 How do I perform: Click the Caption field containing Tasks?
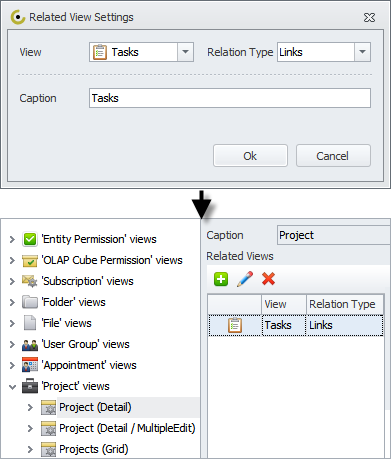[230, 98]
